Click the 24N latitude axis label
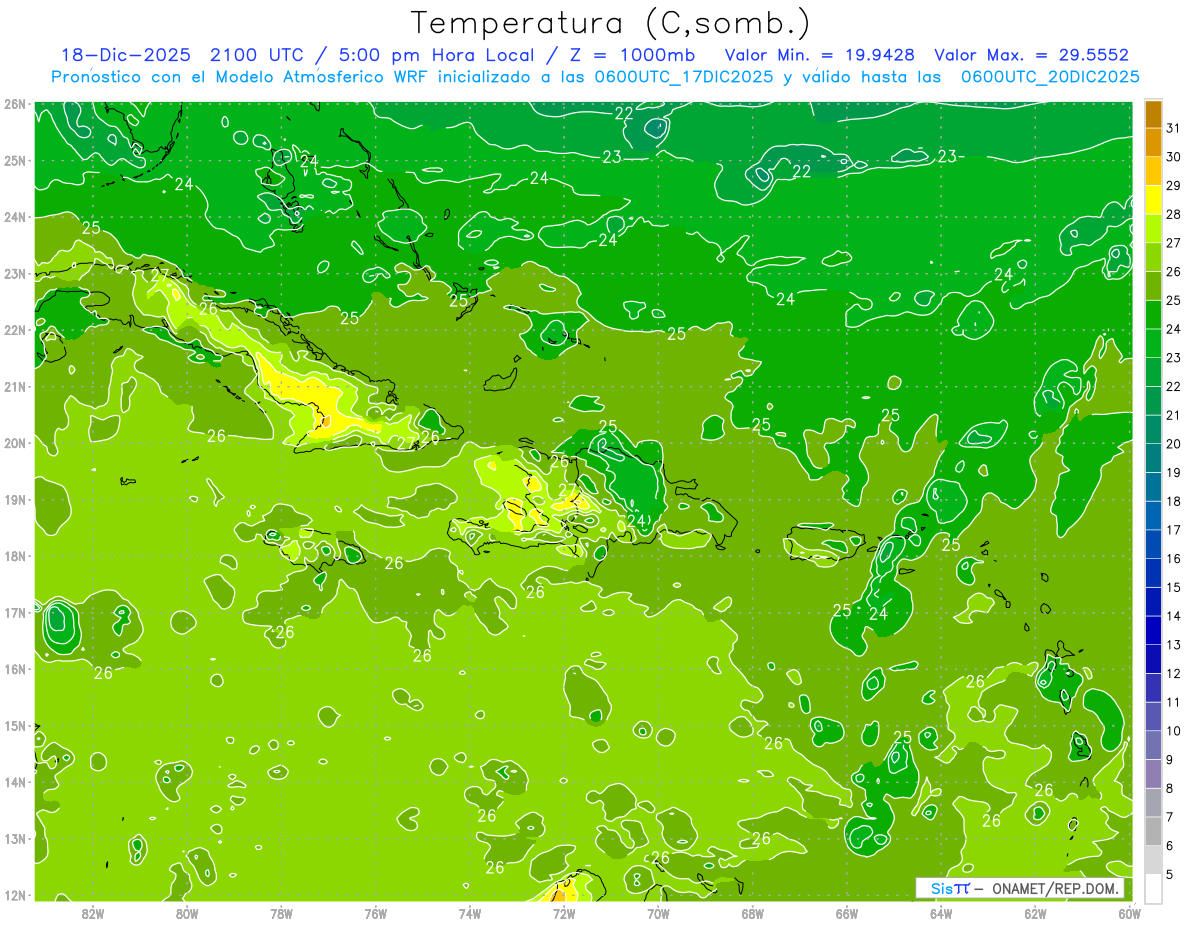Viewport: 1200px width, 927px height. click(15, 217)
